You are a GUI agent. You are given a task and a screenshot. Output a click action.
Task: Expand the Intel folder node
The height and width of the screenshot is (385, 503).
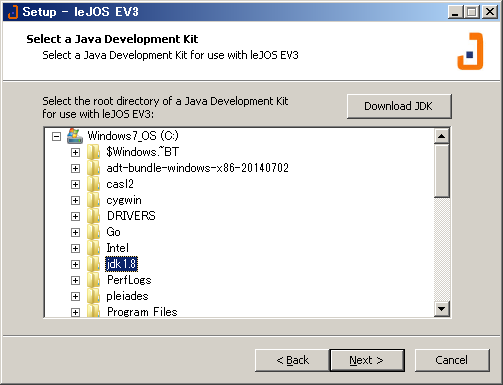75,248
